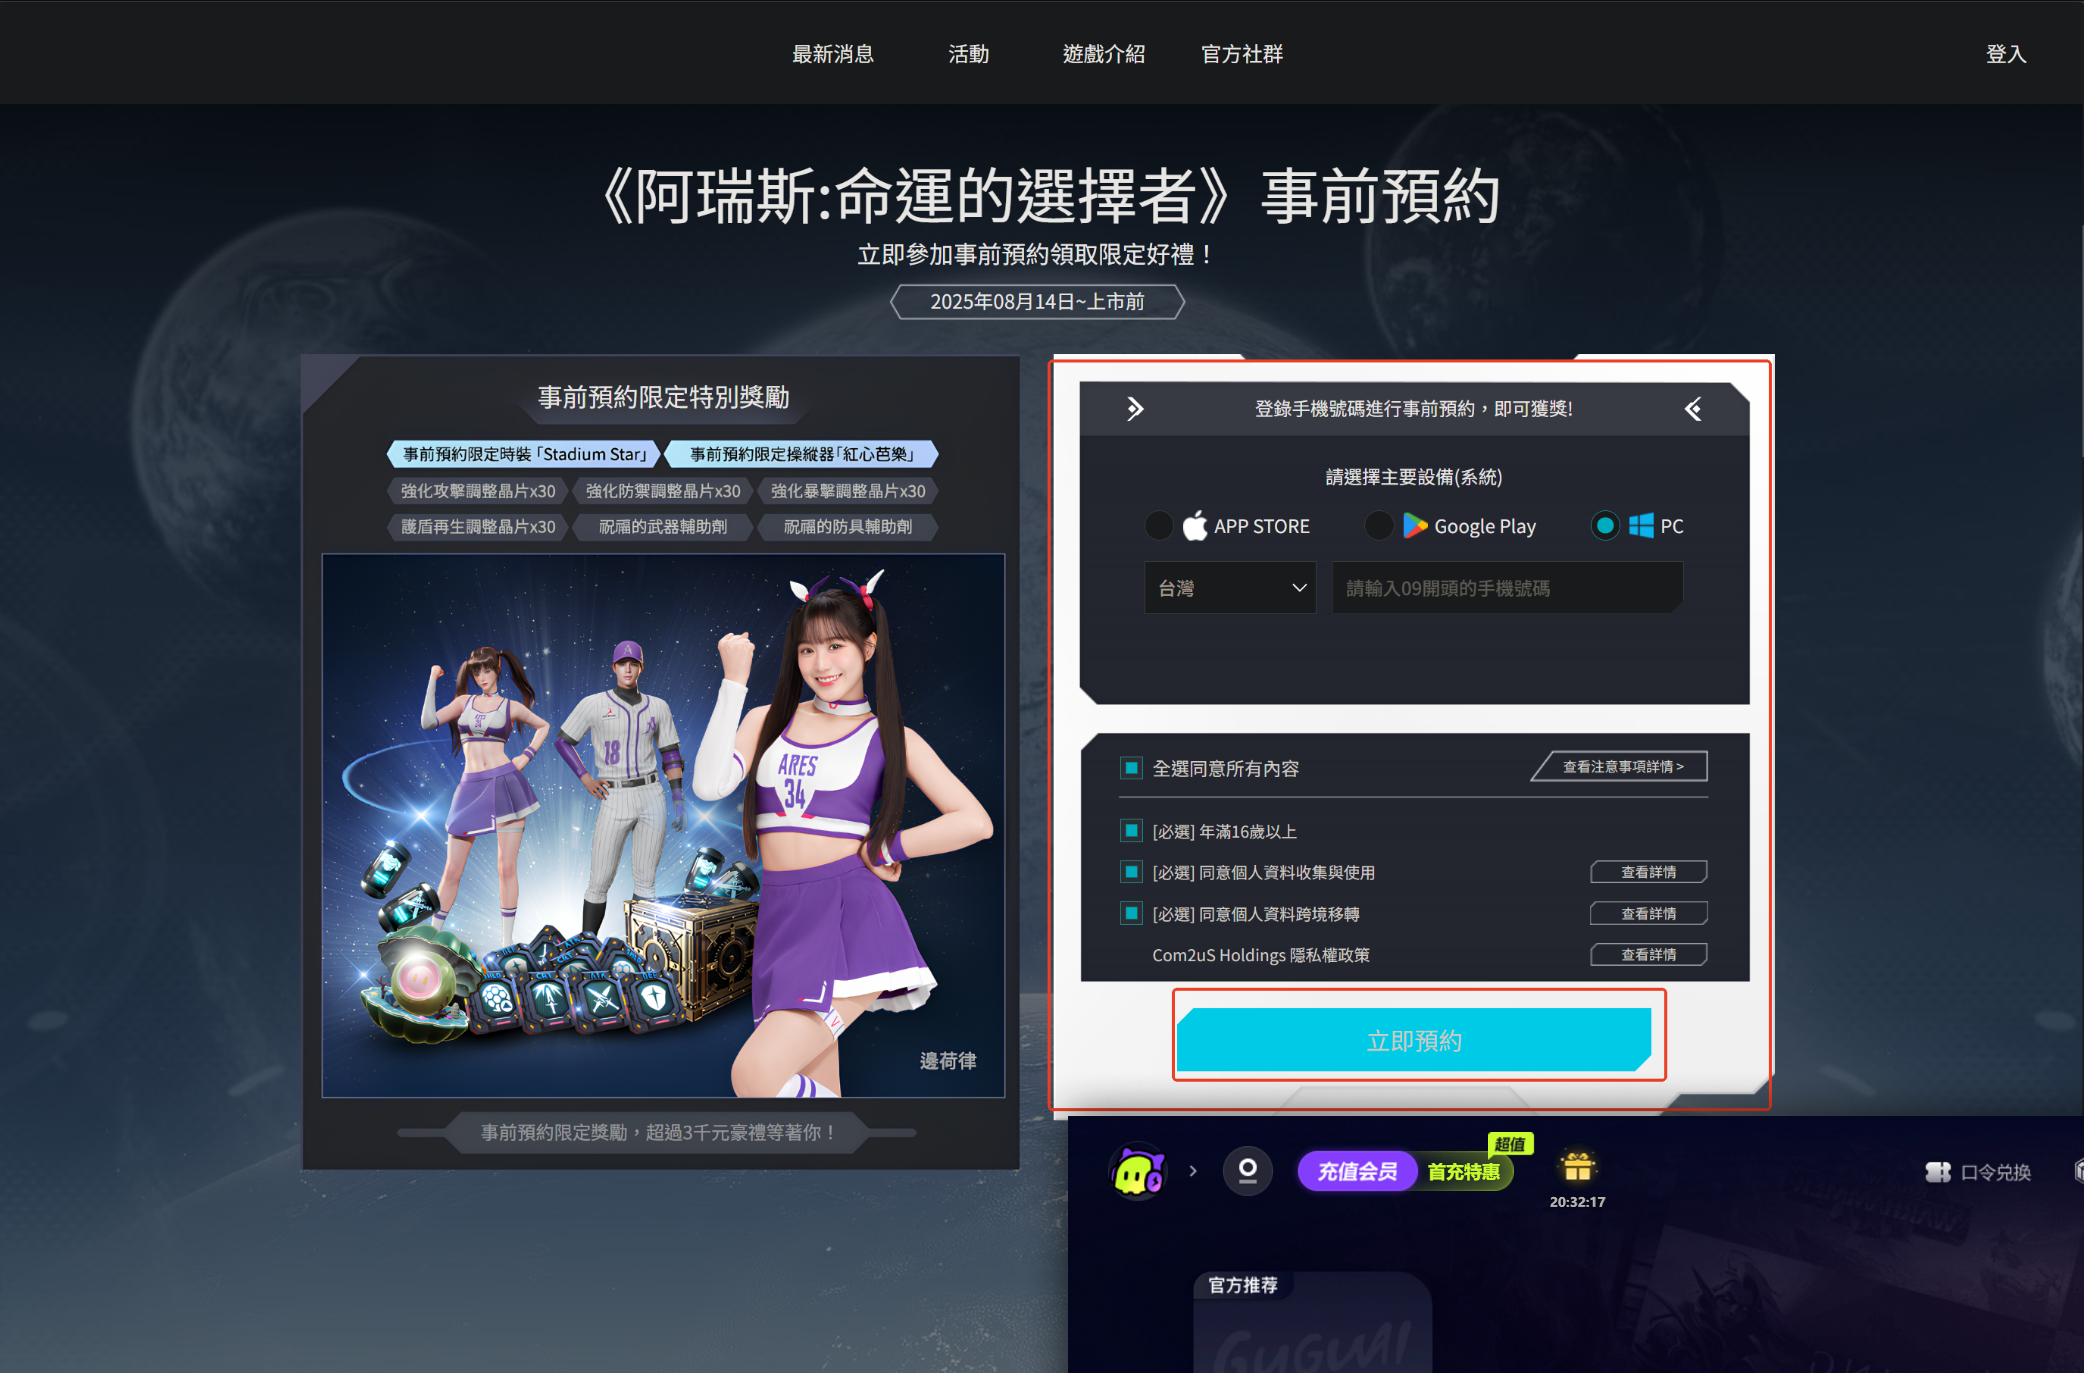
Task: Click the Windows logo icon
Action: (x=1641, y=526)
